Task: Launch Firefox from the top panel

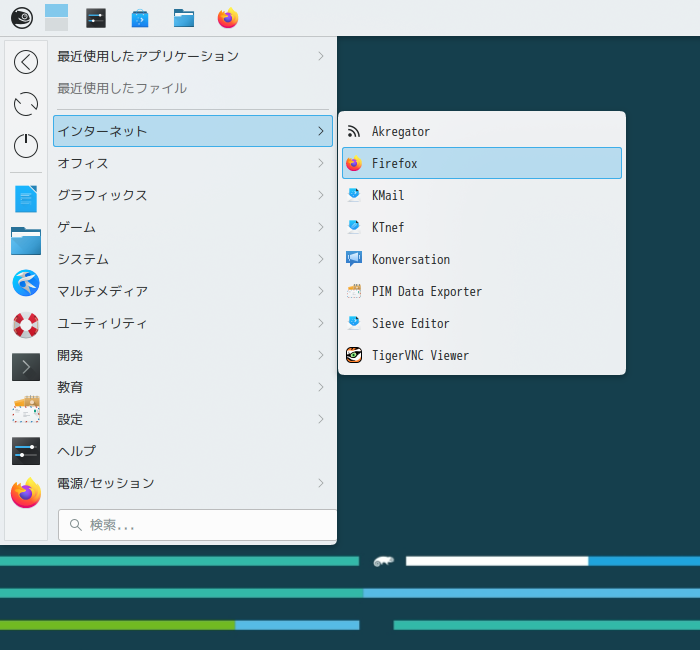Action: click(228, 18)
